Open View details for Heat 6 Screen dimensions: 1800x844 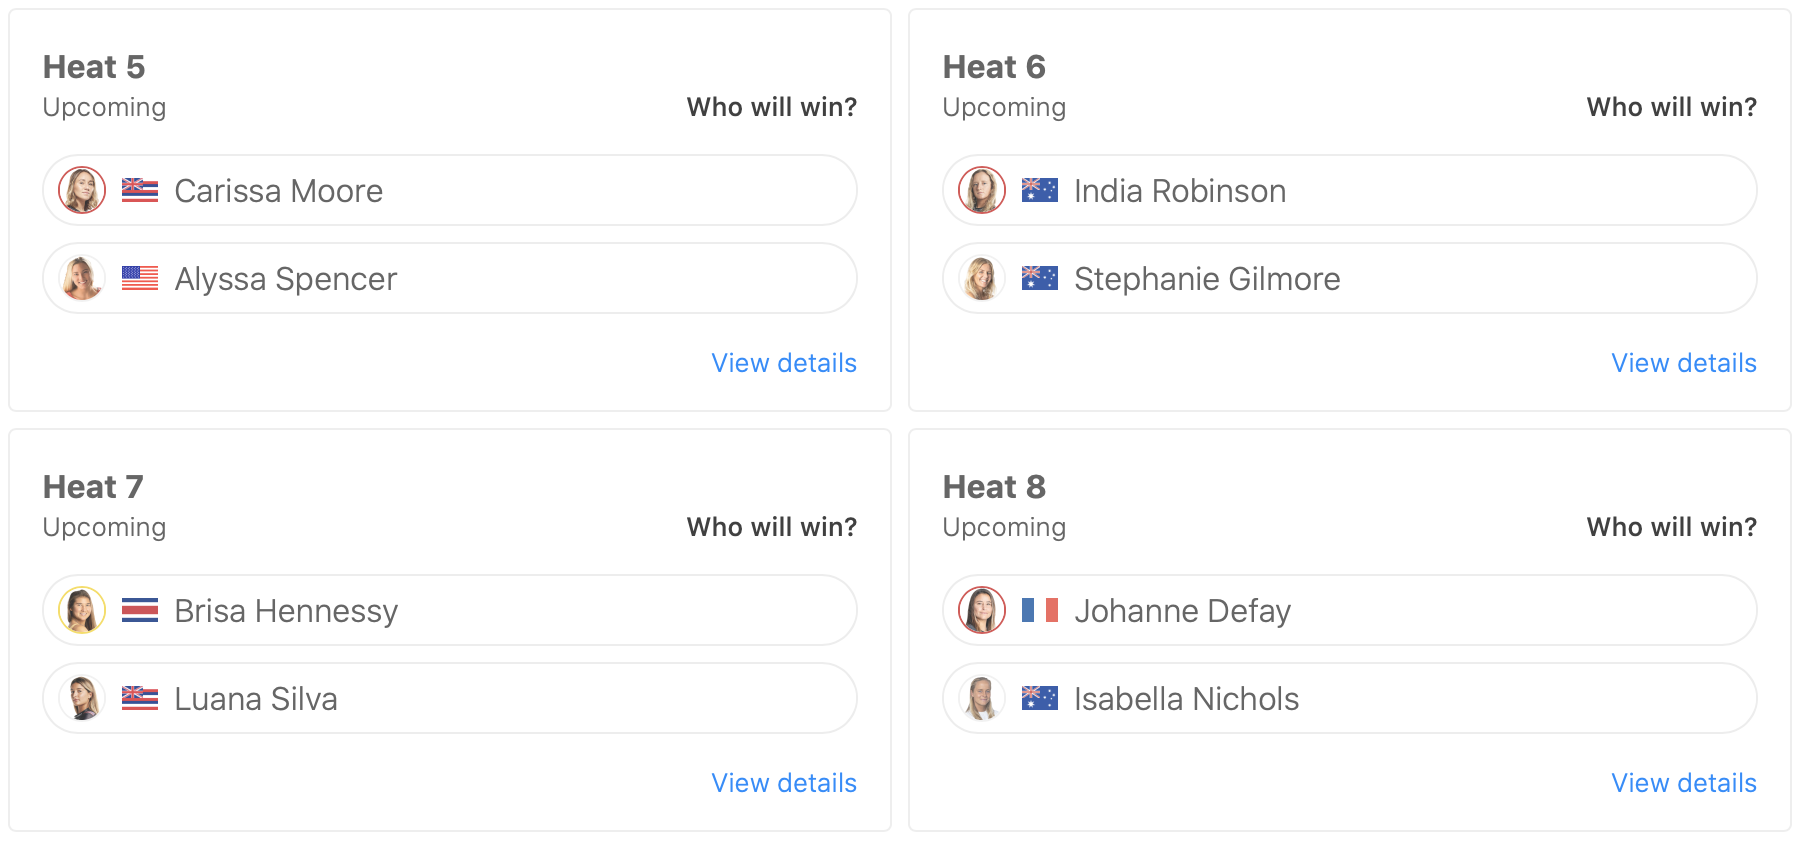(1684, 363)
